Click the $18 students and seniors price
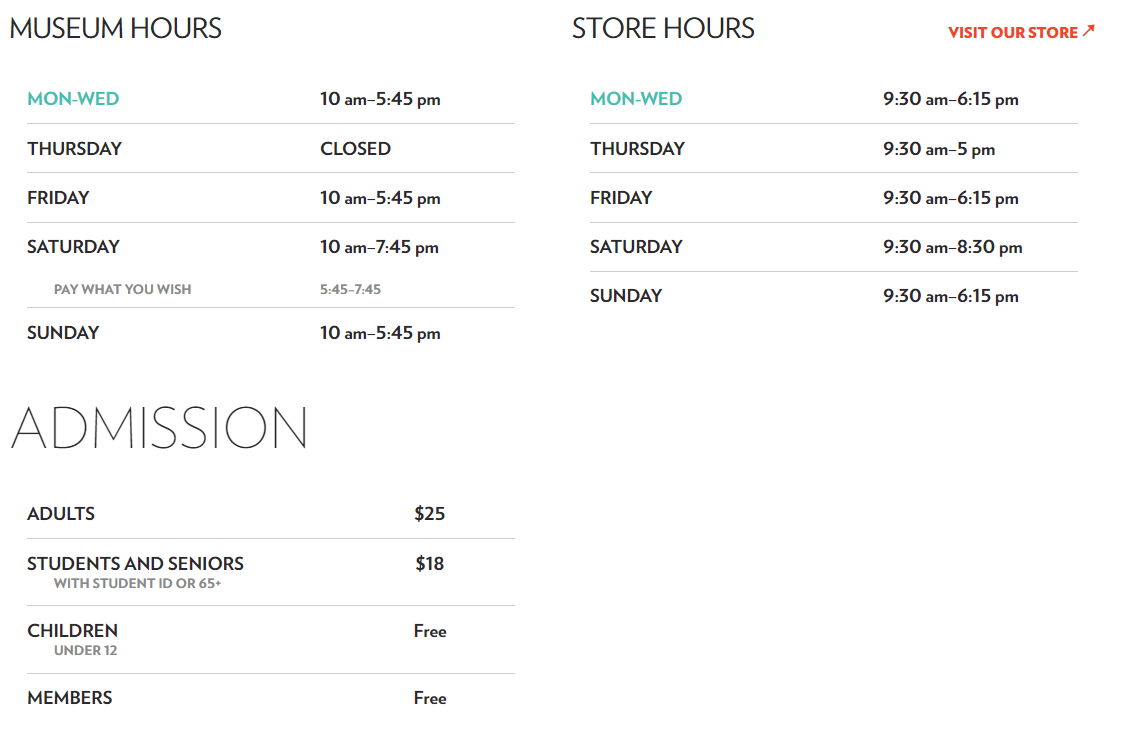Image resolution: width=1125 pixels, height=739 pixels. pos(429,563)
